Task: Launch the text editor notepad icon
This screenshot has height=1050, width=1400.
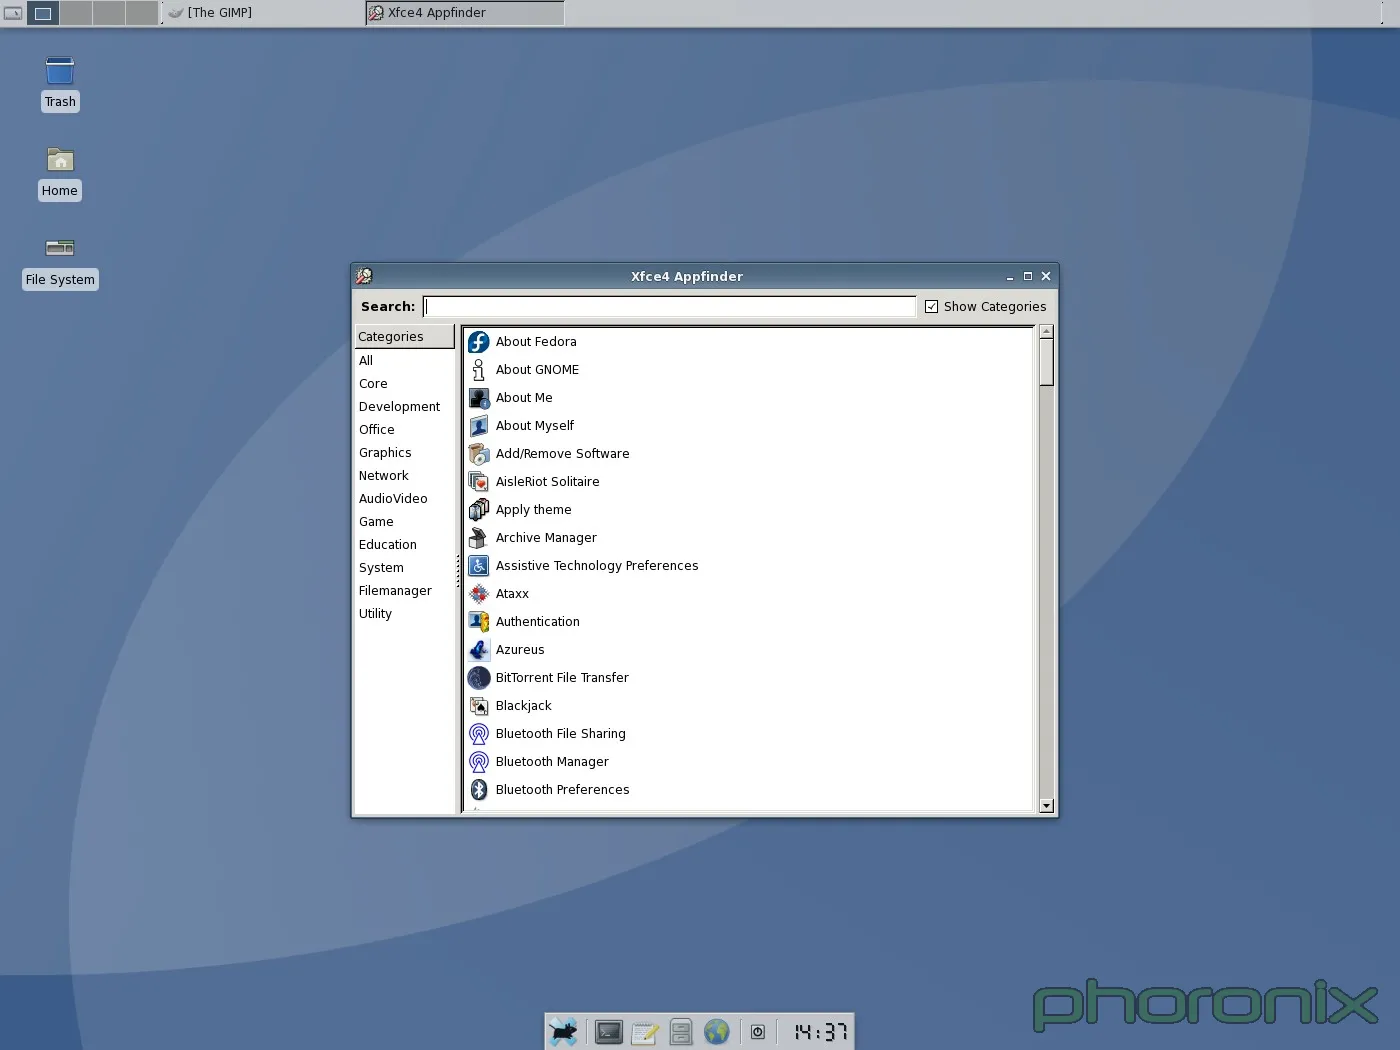Action: click(x=644, y=1032)
